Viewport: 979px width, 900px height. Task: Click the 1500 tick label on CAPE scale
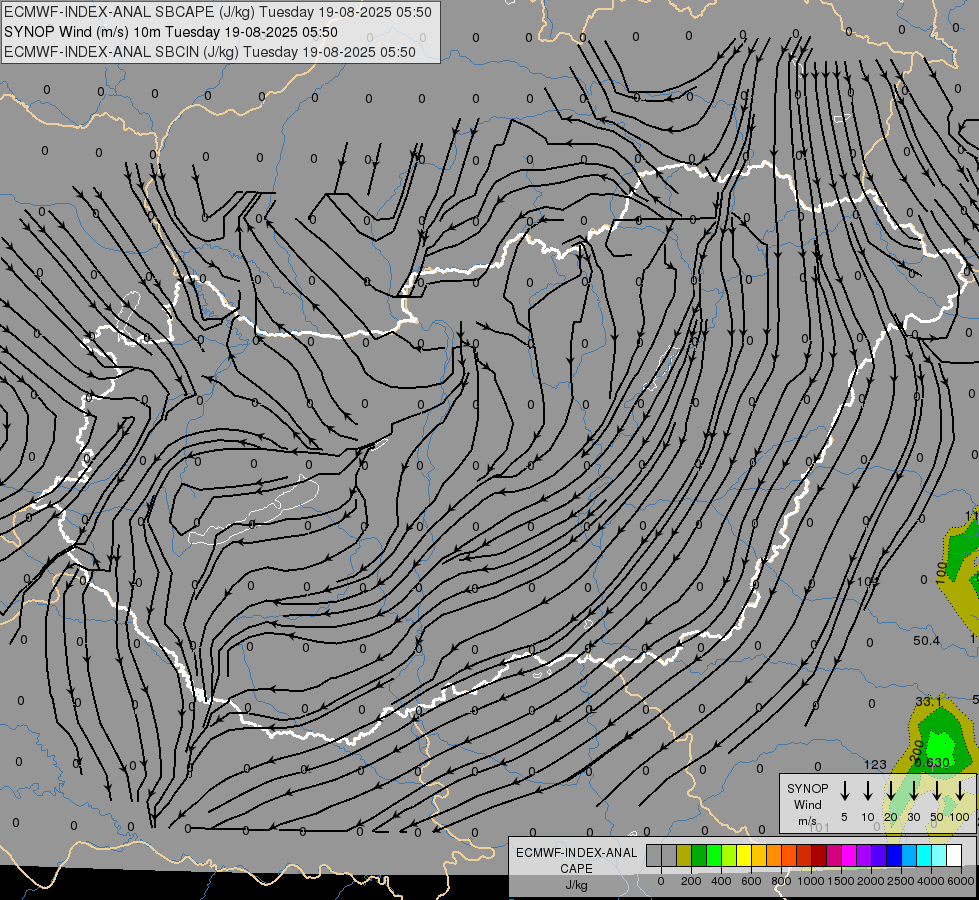841,881
